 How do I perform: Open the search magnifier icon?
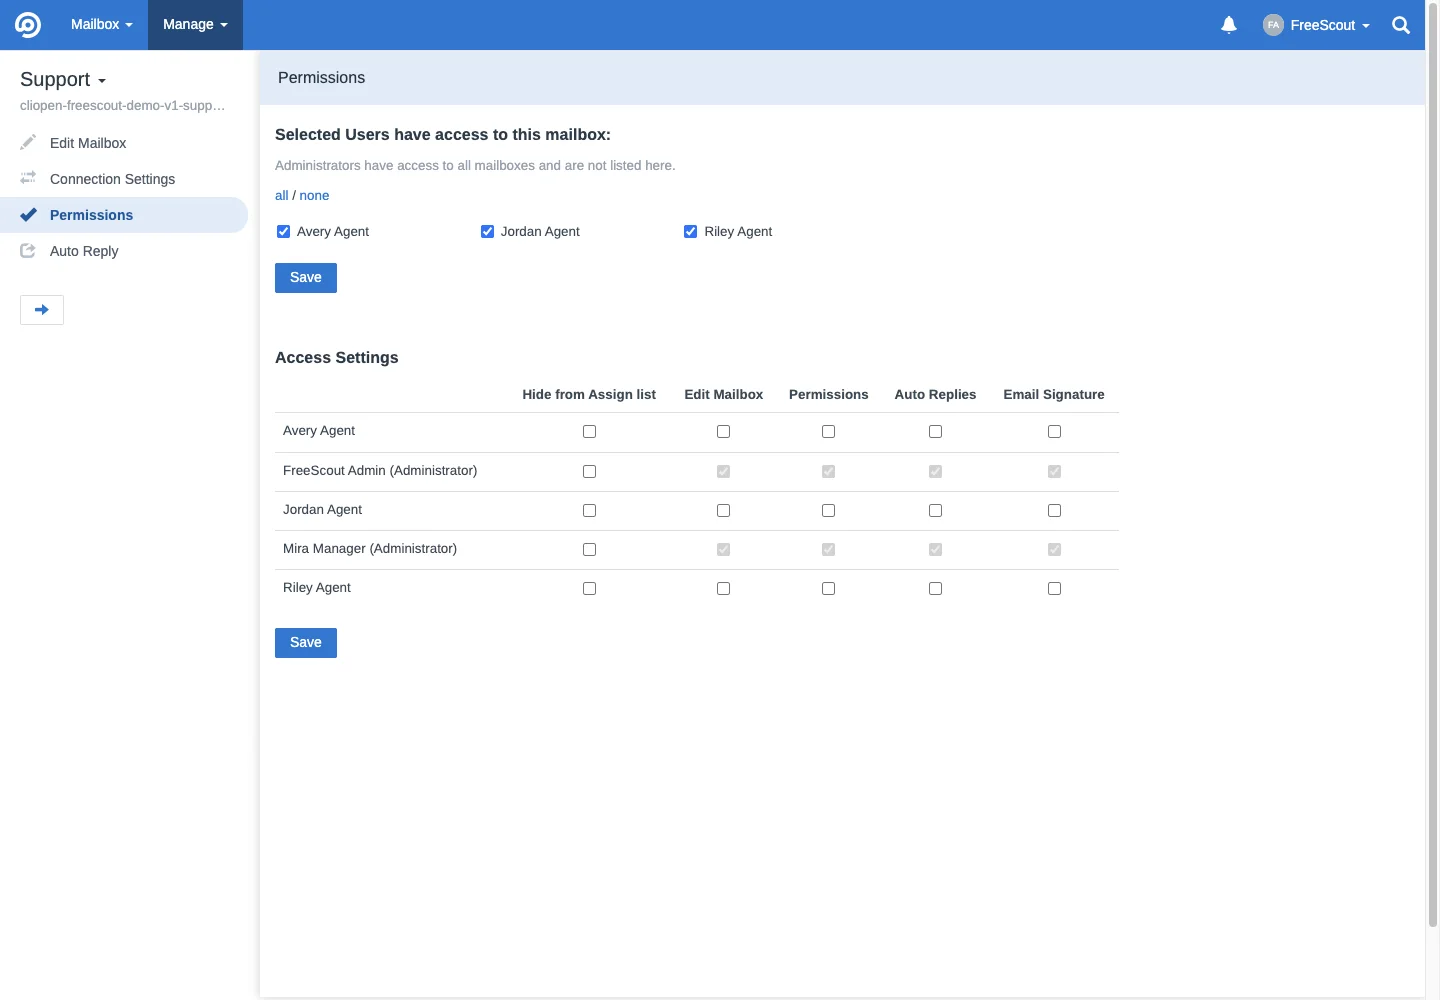tap(1401, 25)
